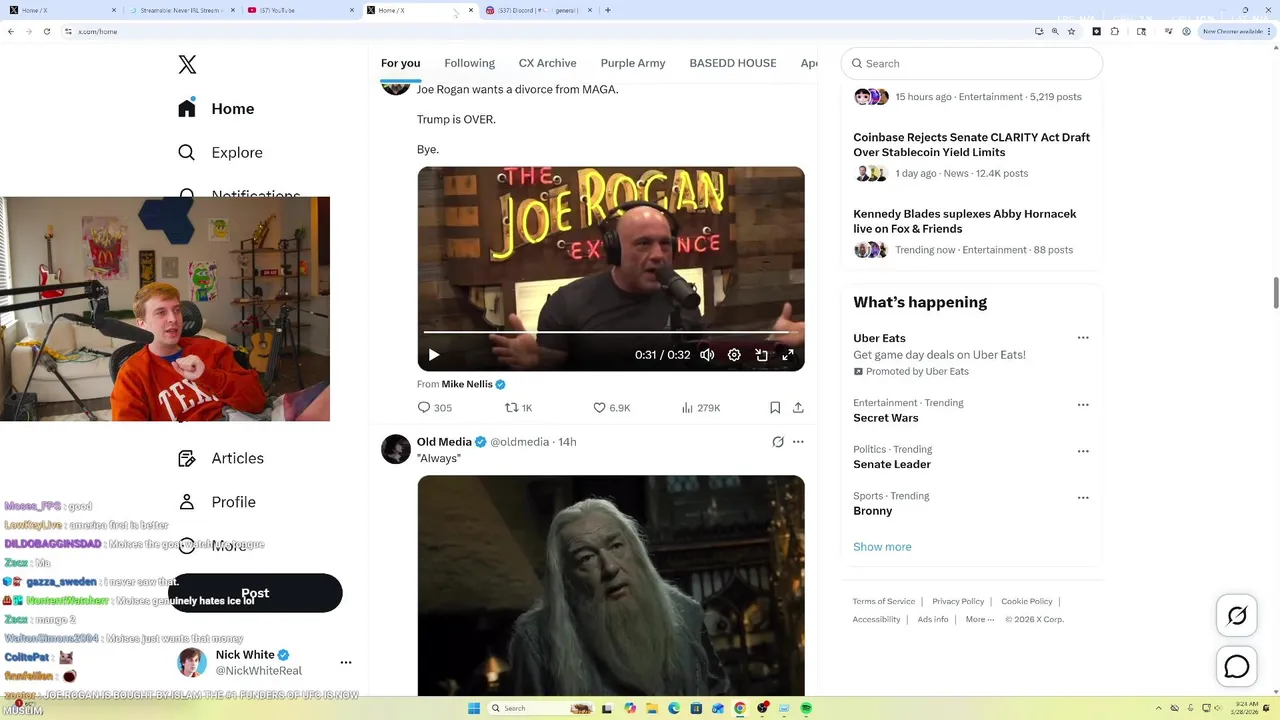The width and height of the screenshot is (1280, 720).
Task: Open the Grok floating button
Action: tap(1237, 616)
